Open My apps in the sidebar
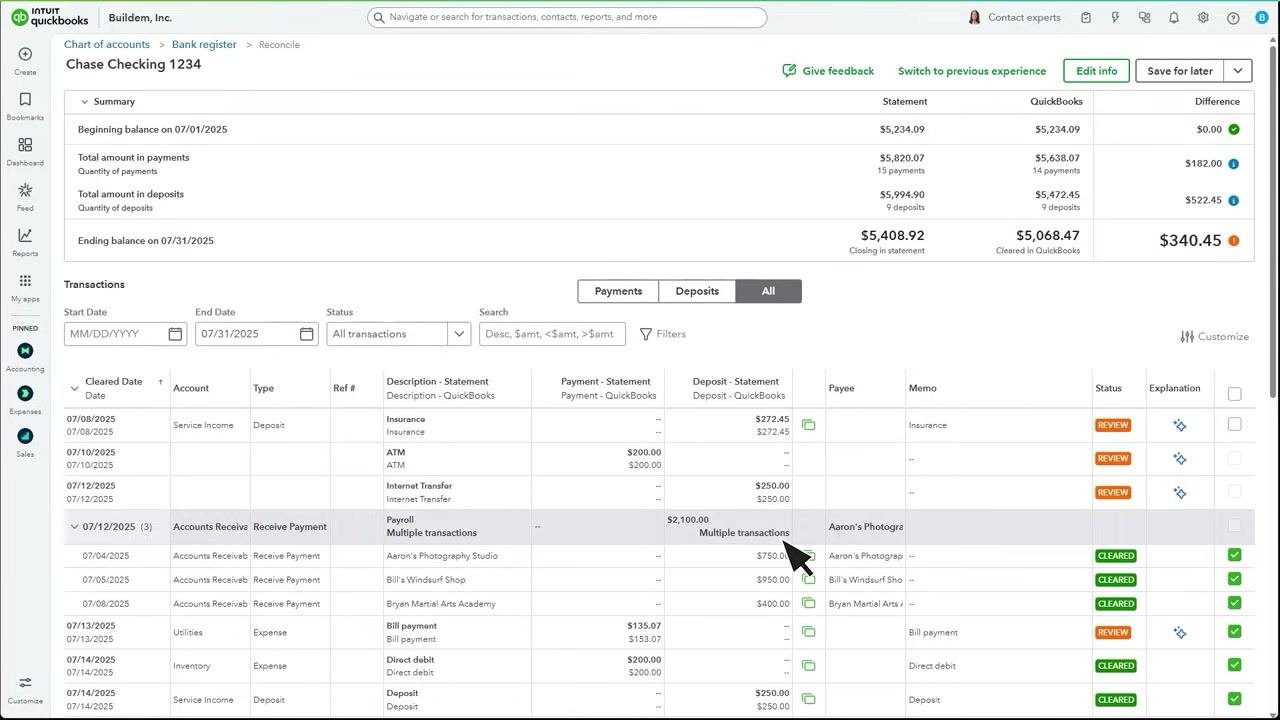 tap(25, 287)
